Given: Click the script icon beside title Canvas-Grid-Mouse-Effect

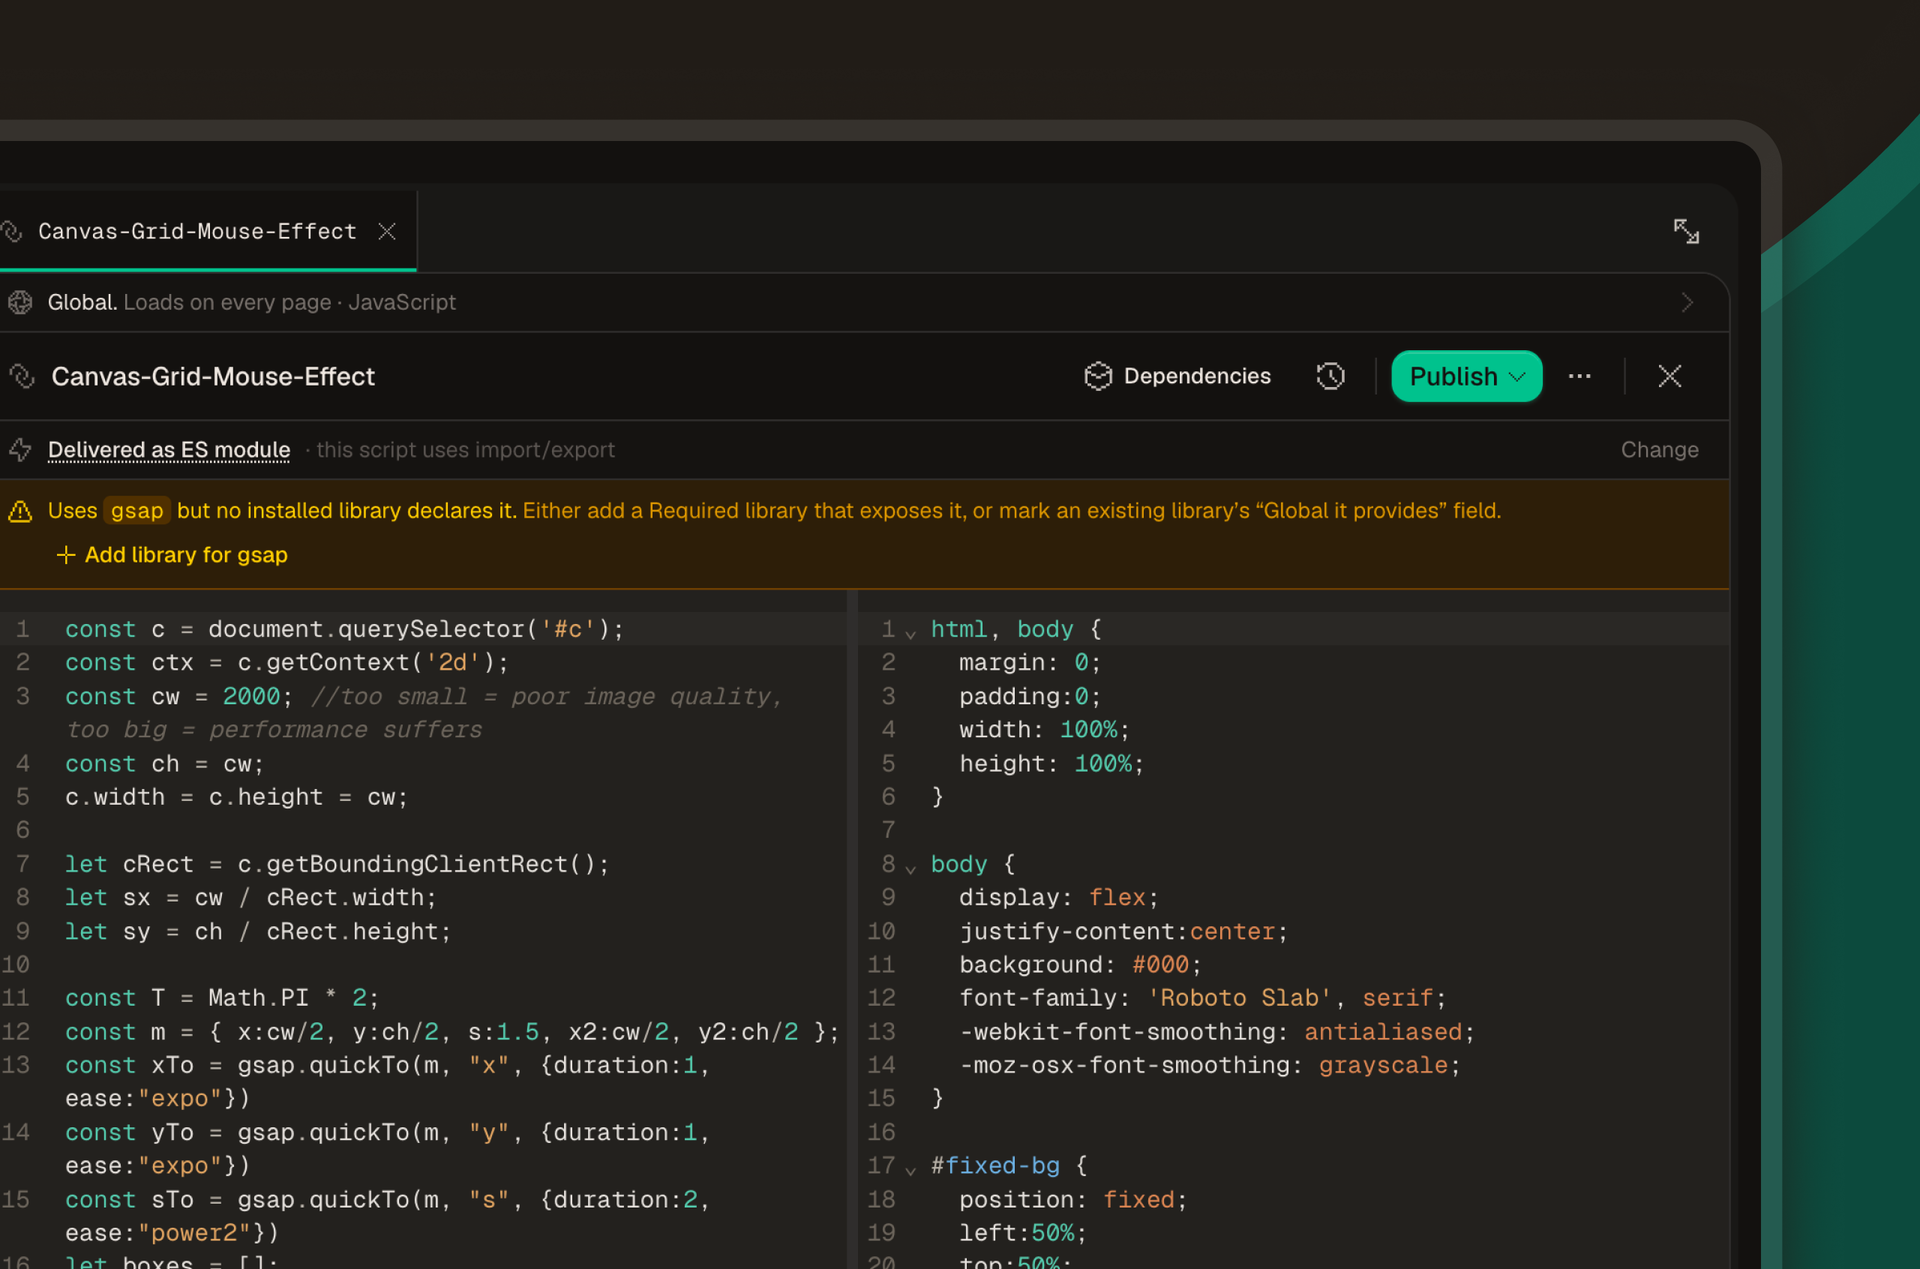Looking at the screenshot, I should pyautogui.click(x=22, y=376).
